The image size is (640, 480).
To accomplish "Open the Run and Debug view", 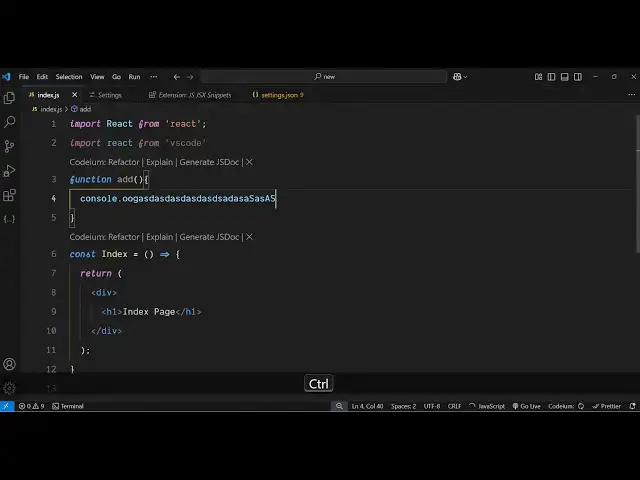I will 9,171.
